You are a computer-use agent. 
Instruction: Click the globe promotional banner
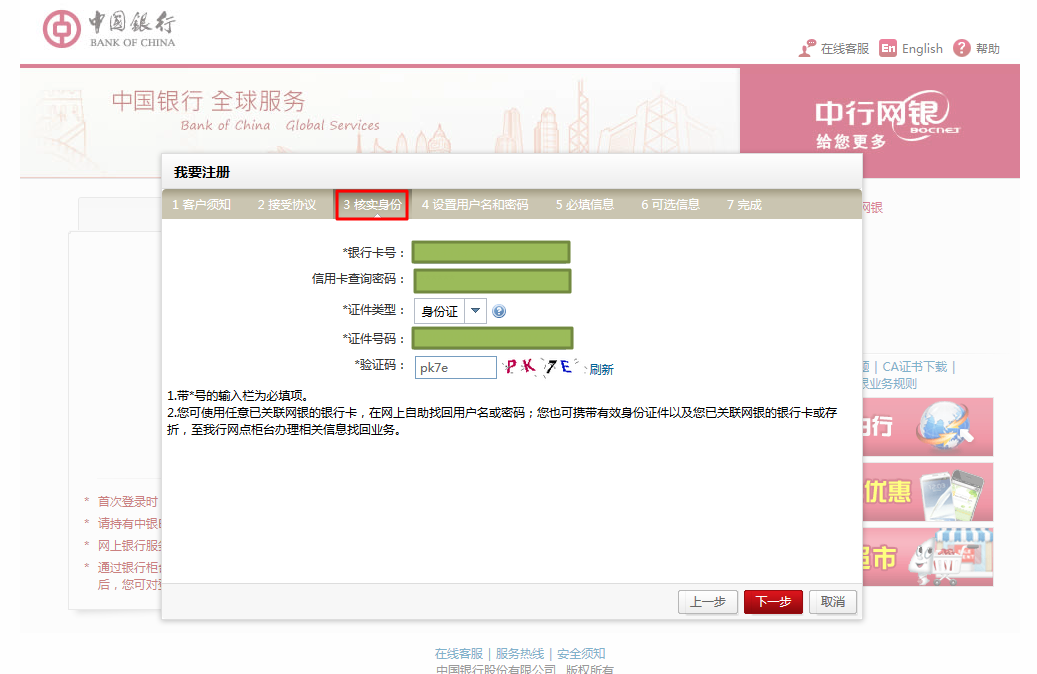(x=928, y=427)
